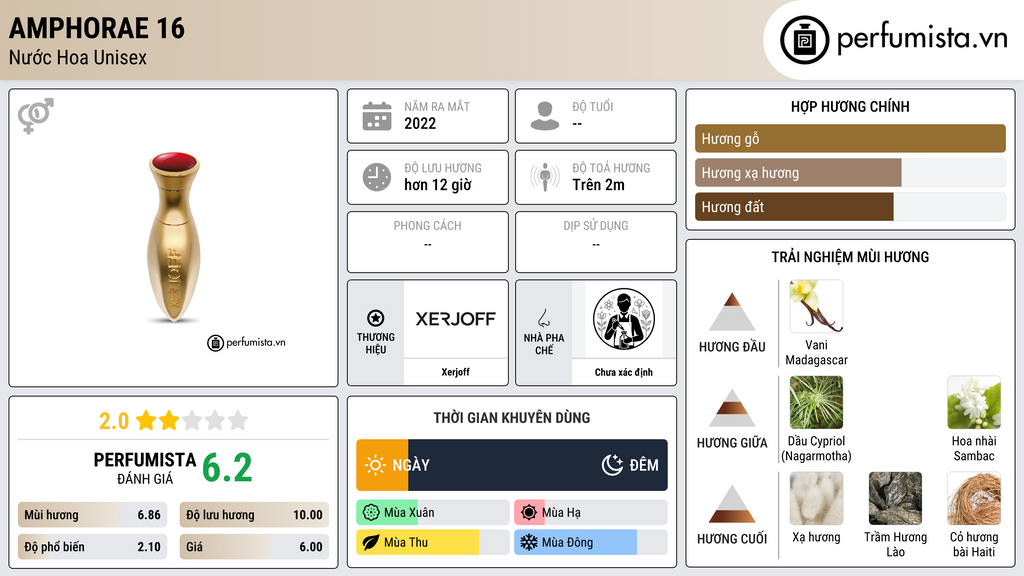Click the person silhouette age icon

pos(545,116)
